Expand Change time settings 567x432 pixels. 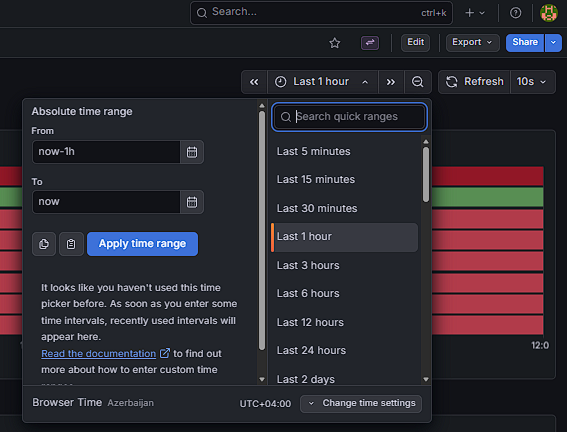361,403
